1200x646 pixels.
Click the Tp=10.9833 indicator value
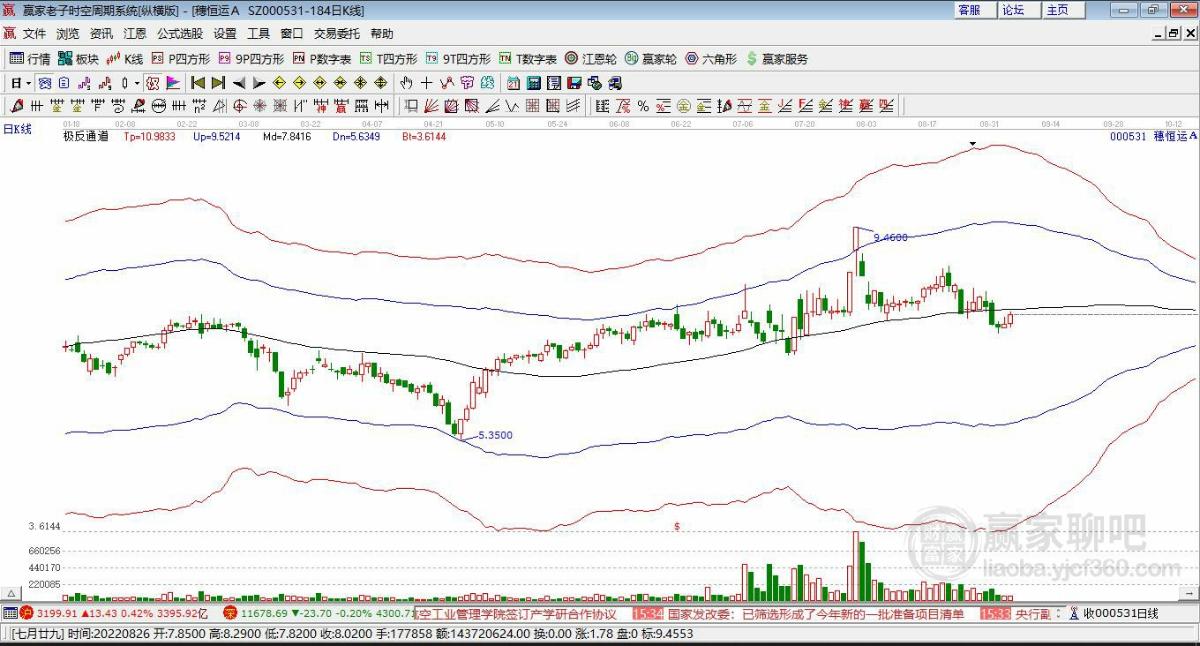(x=149, y=136)
